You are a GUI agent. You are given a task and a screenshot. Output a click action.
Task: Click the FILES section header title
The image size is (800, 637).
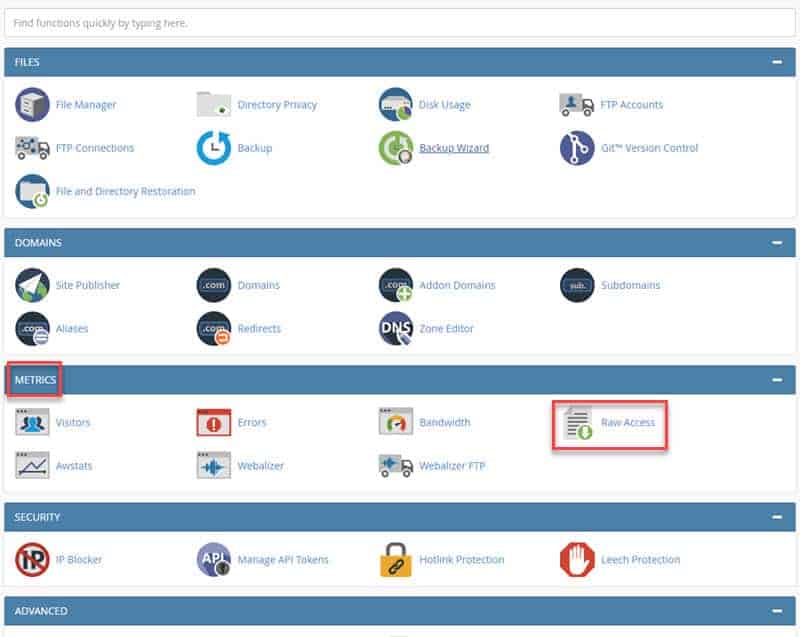[27, 62]
